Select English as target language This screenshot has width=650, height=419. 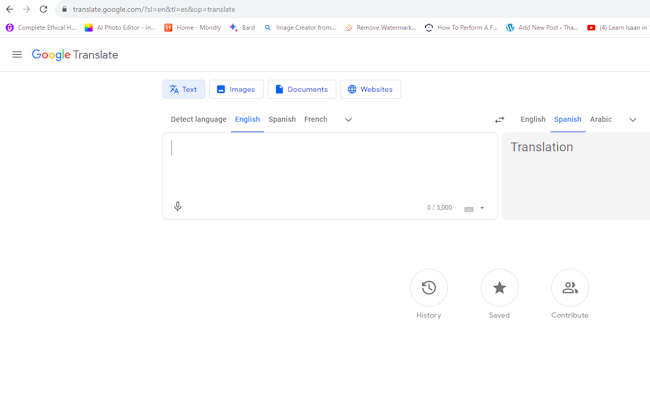[533, 119]
